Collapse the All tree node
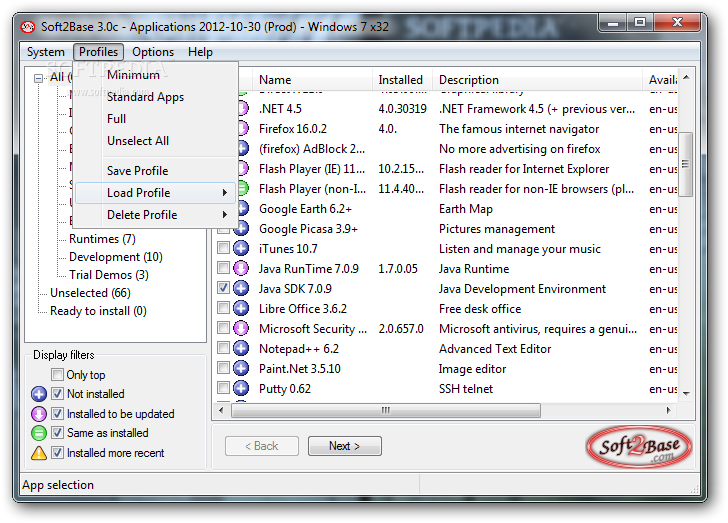Image resolution: width=728 pixels, height=523 pixels. 39,78
